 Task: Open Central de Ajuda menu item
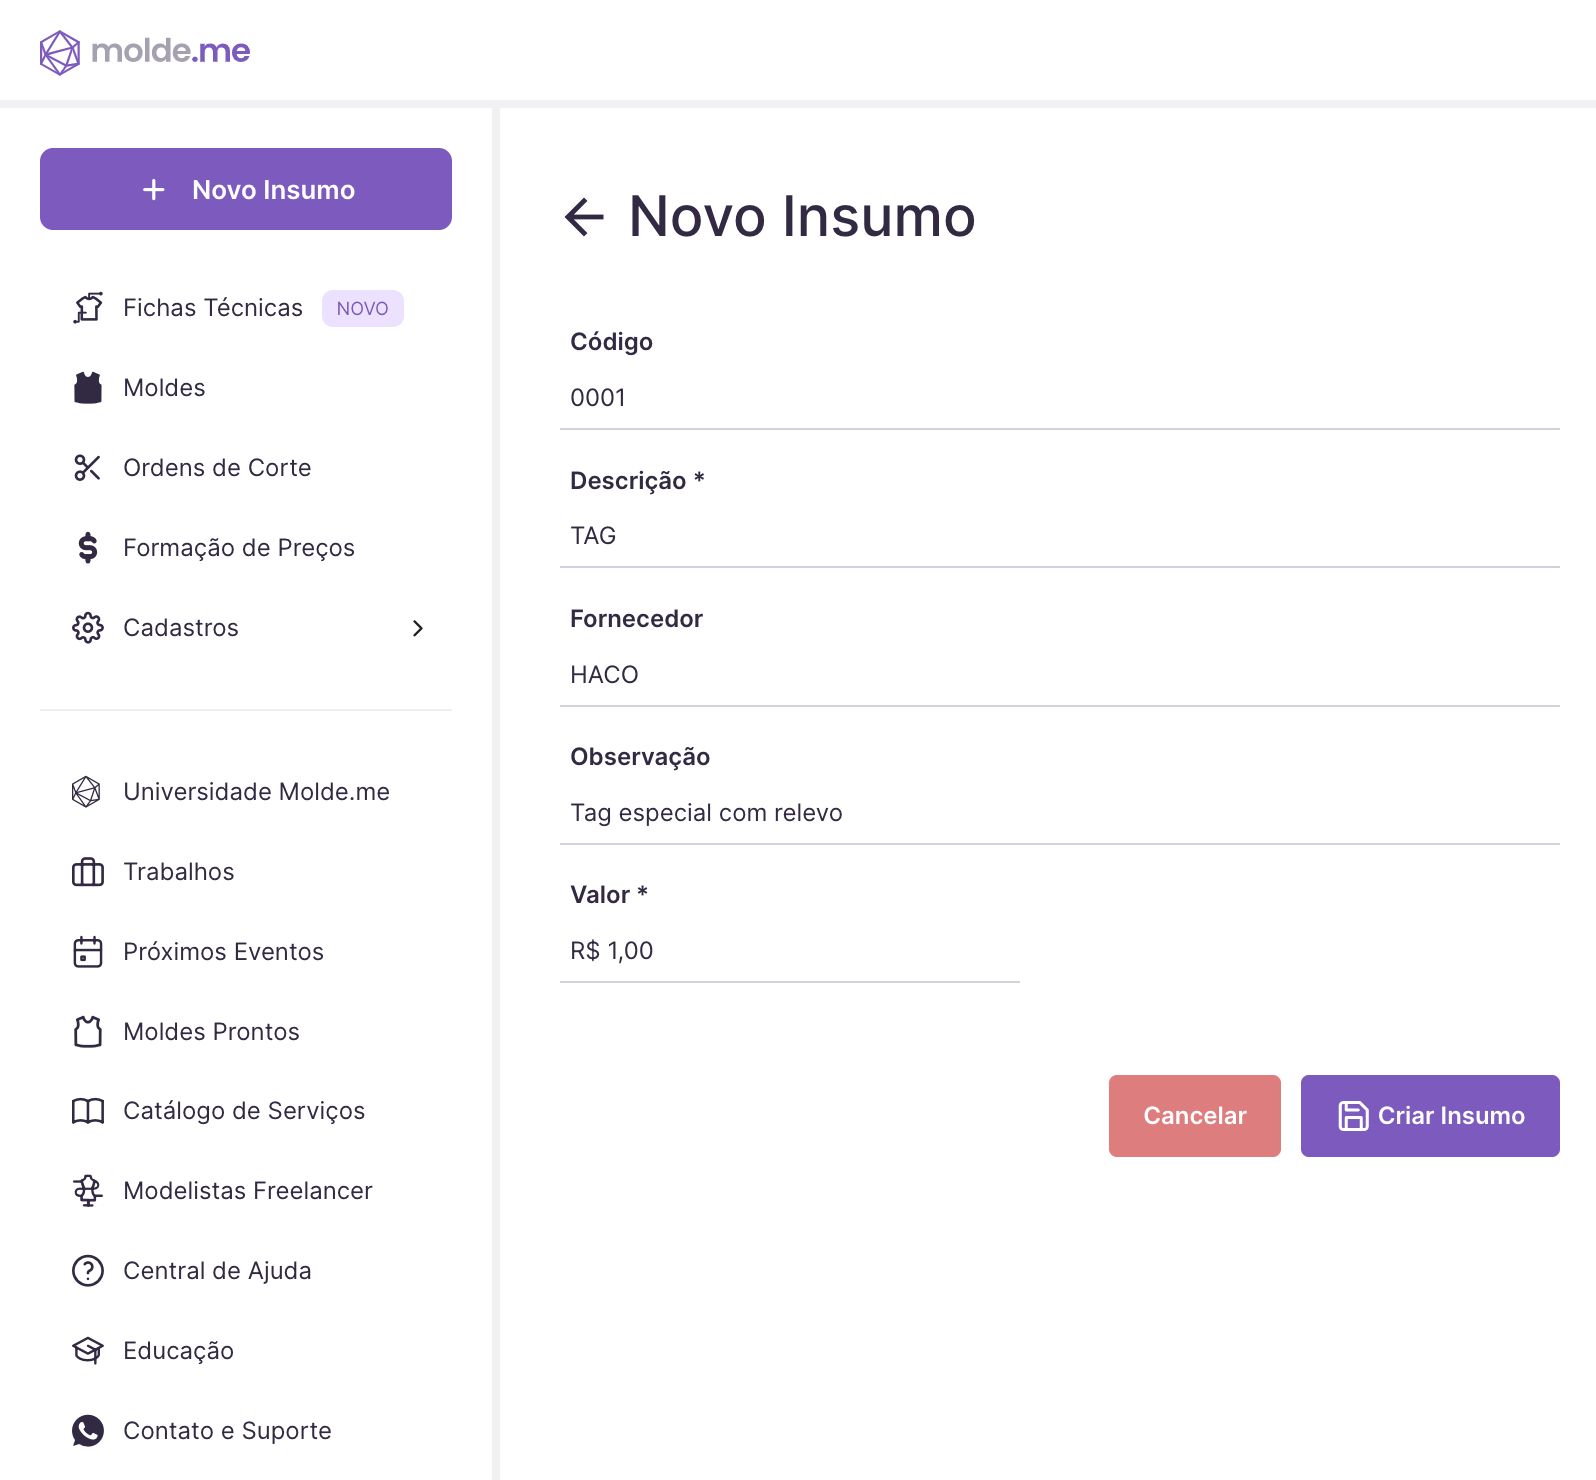coord(246,1271)
